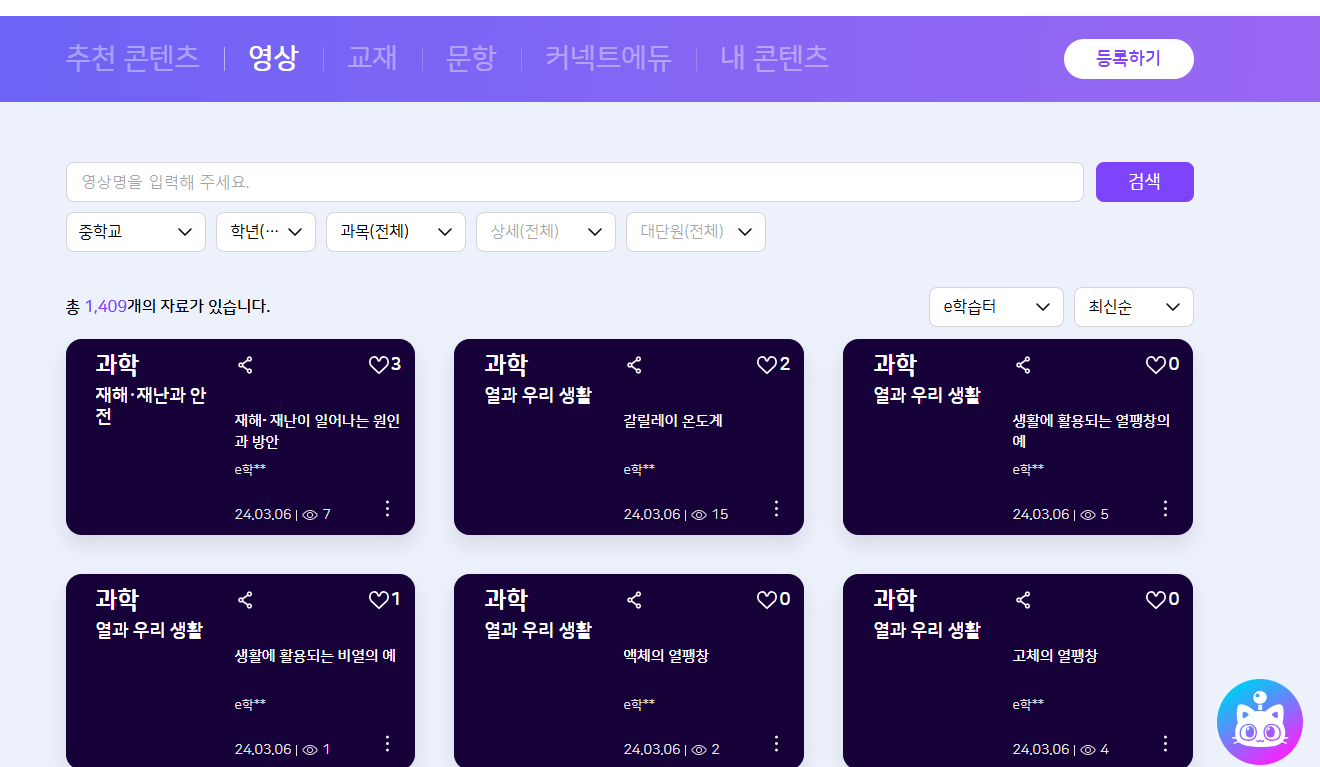Click share icon on 생활에 활용되는 열팽창의 예 card
The image size is (1320, 767).
pos(1023,365)
